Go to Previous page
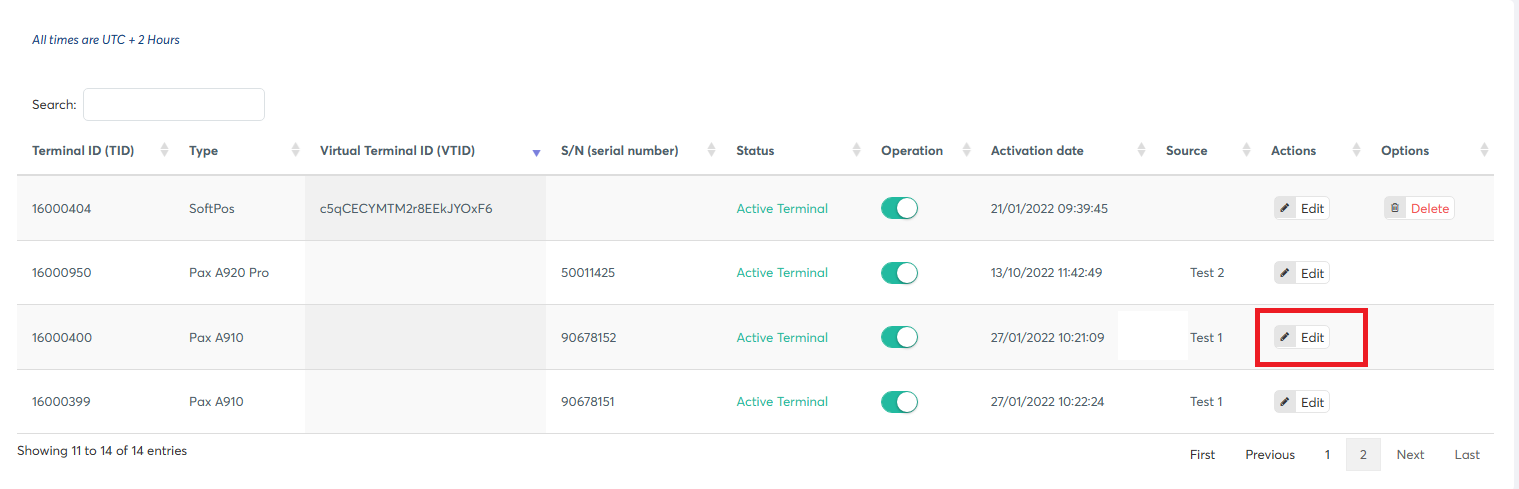Screen dimensions: 1519x489 1270,455
